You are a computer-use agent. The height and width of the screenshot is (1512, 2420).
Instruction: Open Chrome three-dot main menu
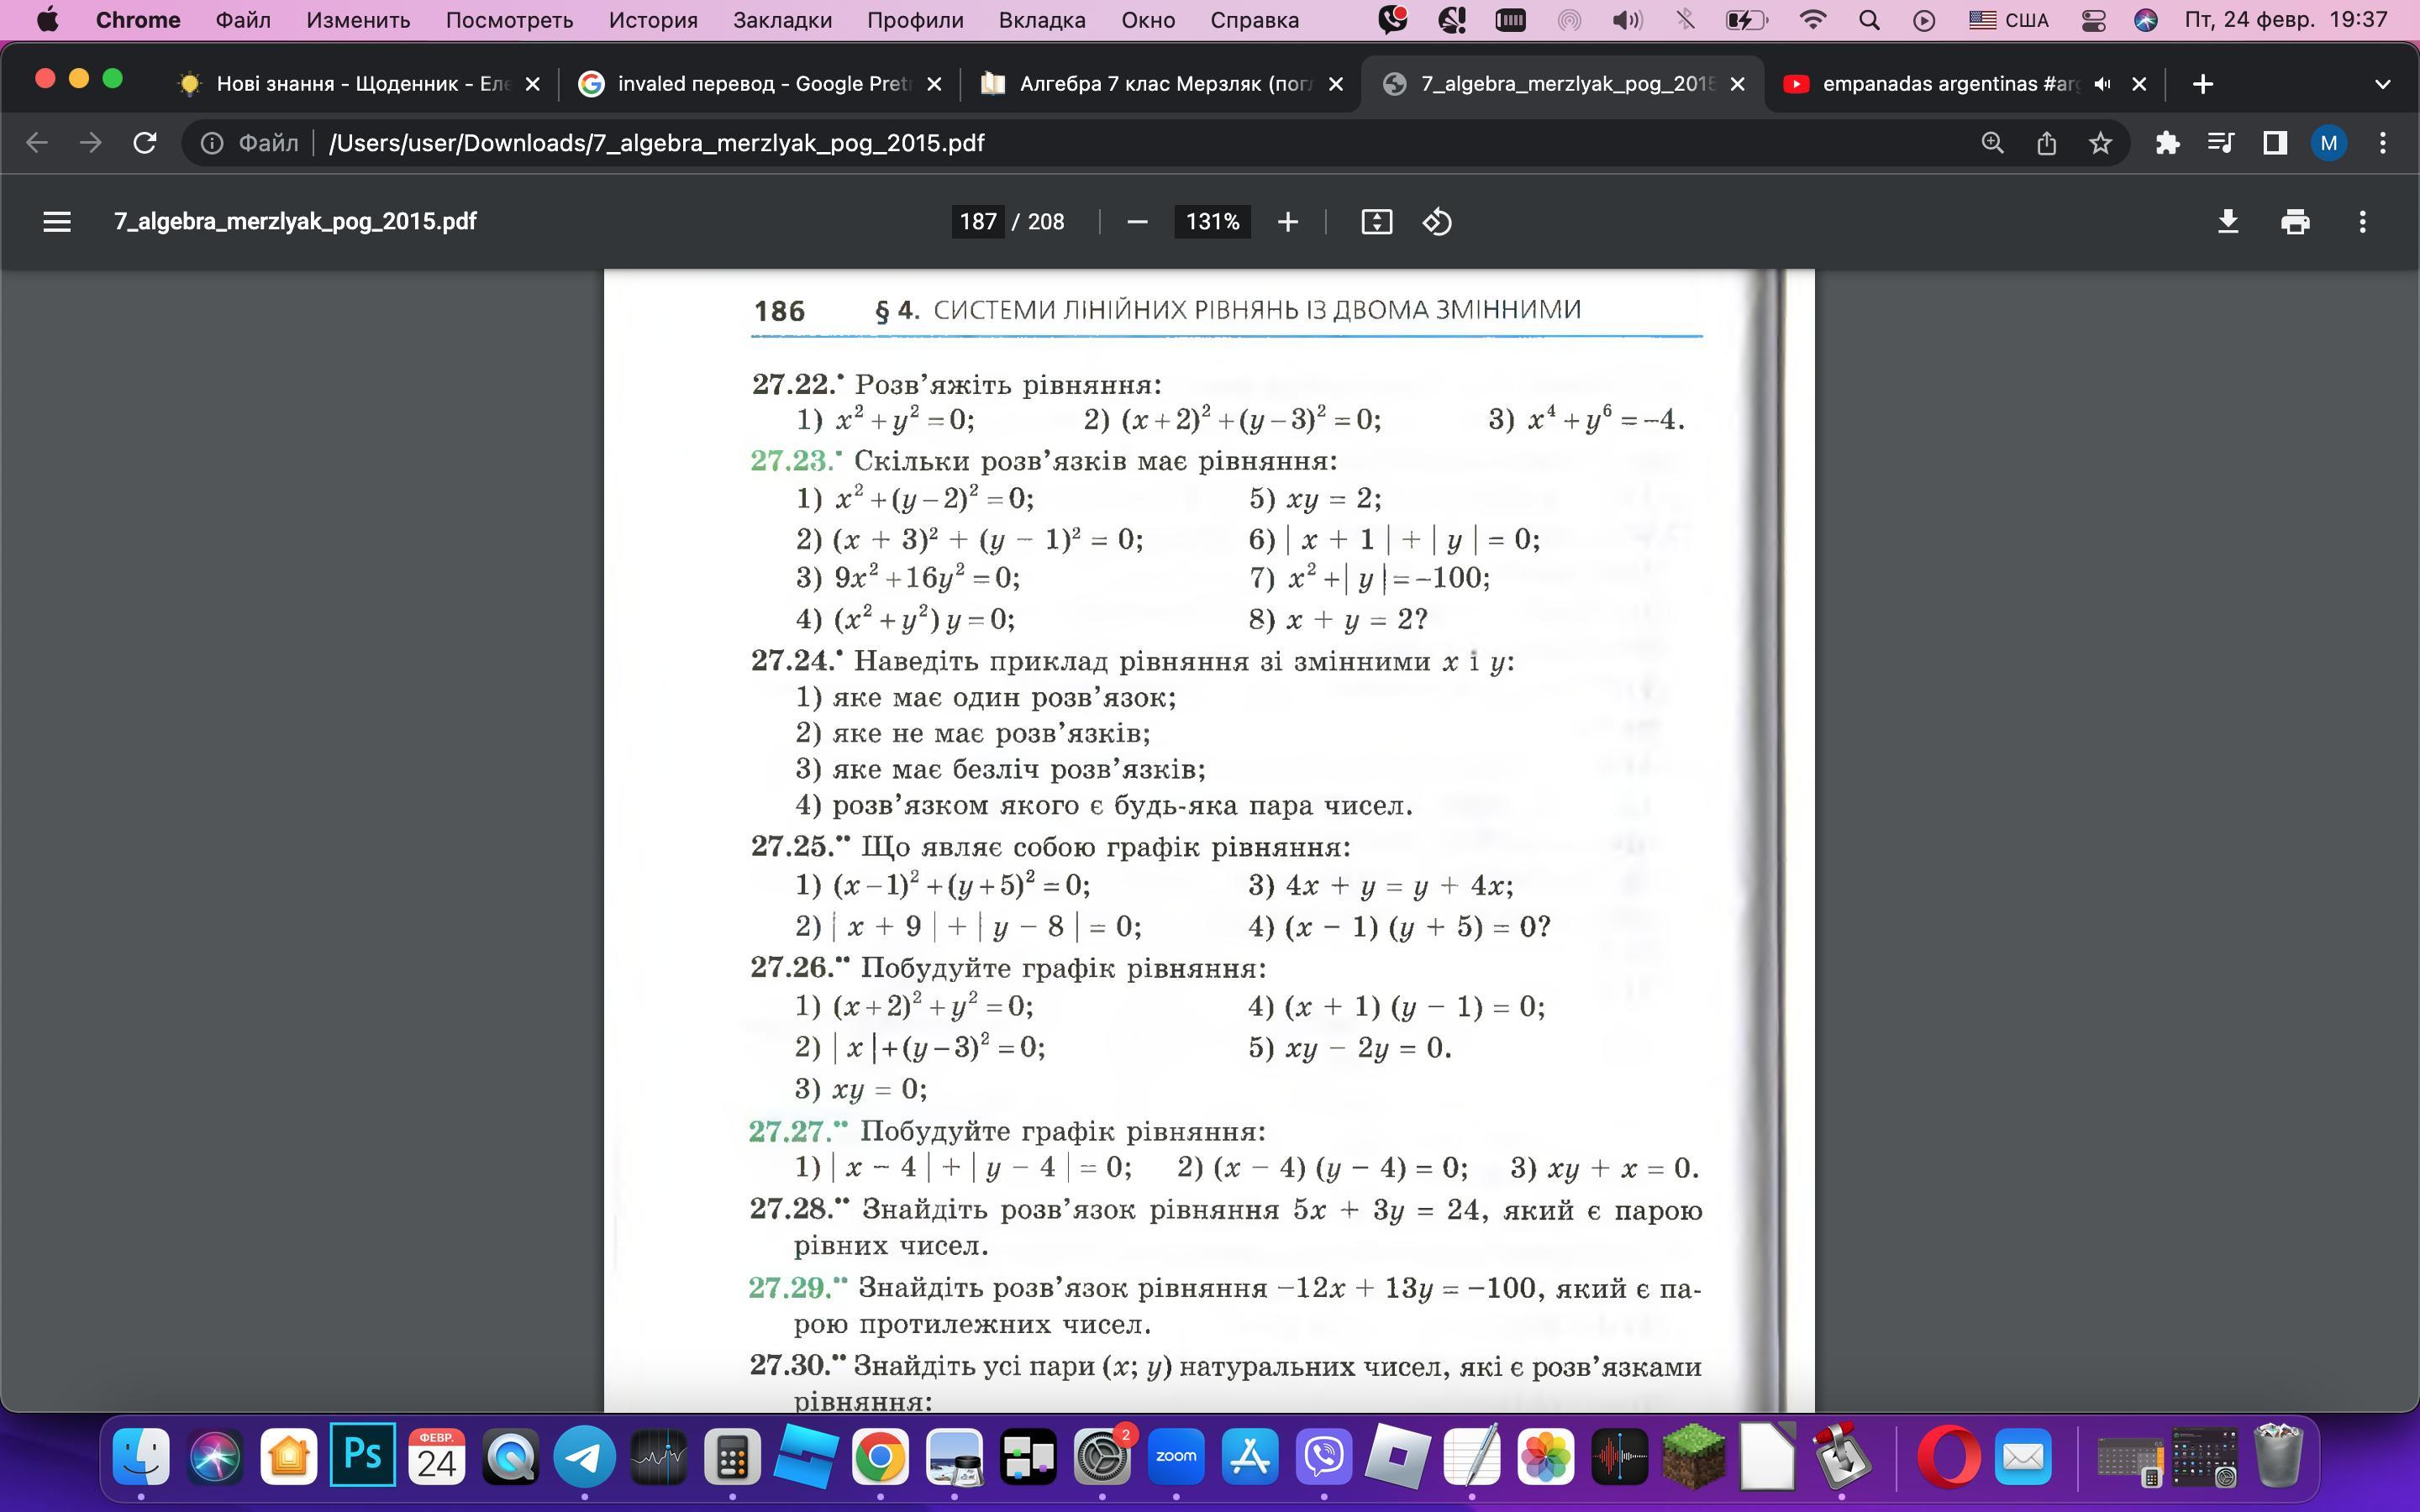[2383, 143]
